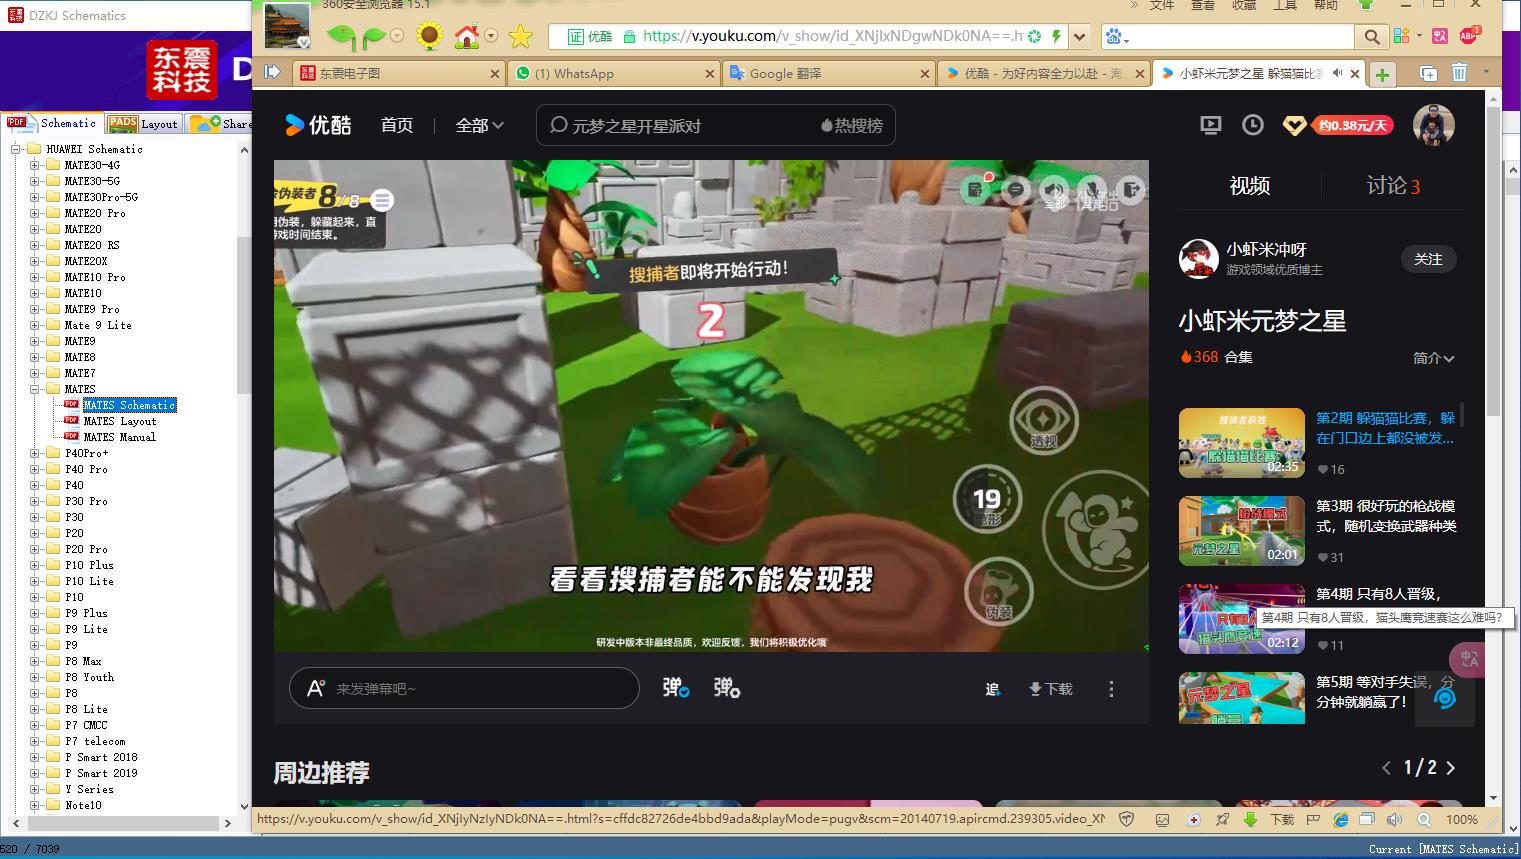Viewport: 1521px width, 859px height.
Task: Click the DZKJ tree vertical scrollbar thumb
Action: 243,315
